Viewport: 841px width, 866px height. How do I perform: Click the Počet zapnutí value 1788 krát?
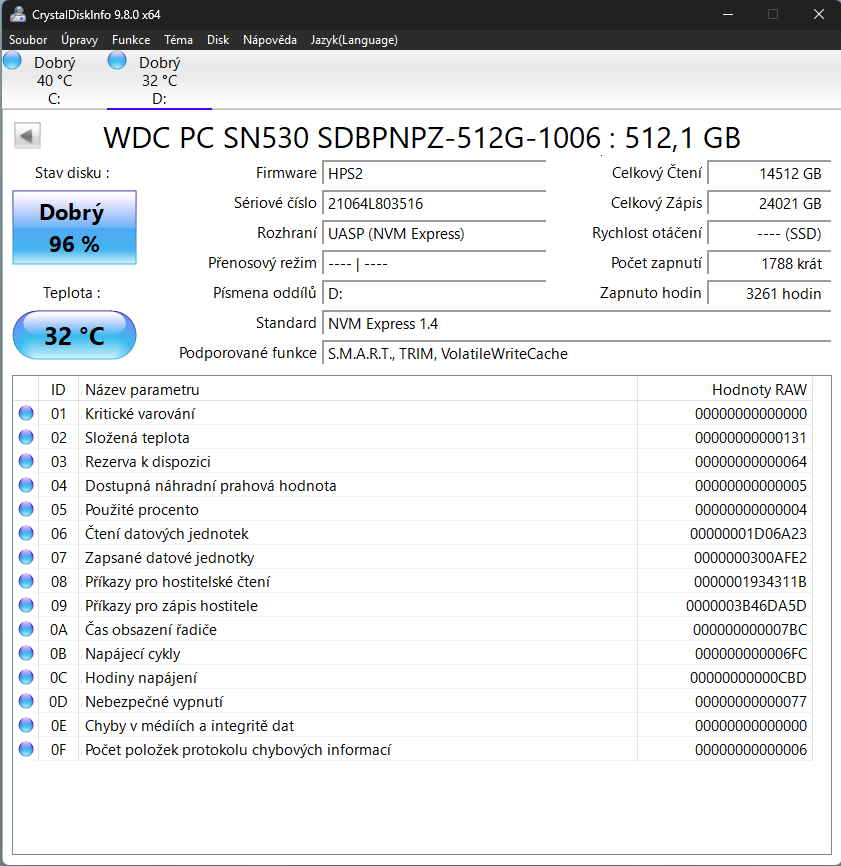coord(769,263)
